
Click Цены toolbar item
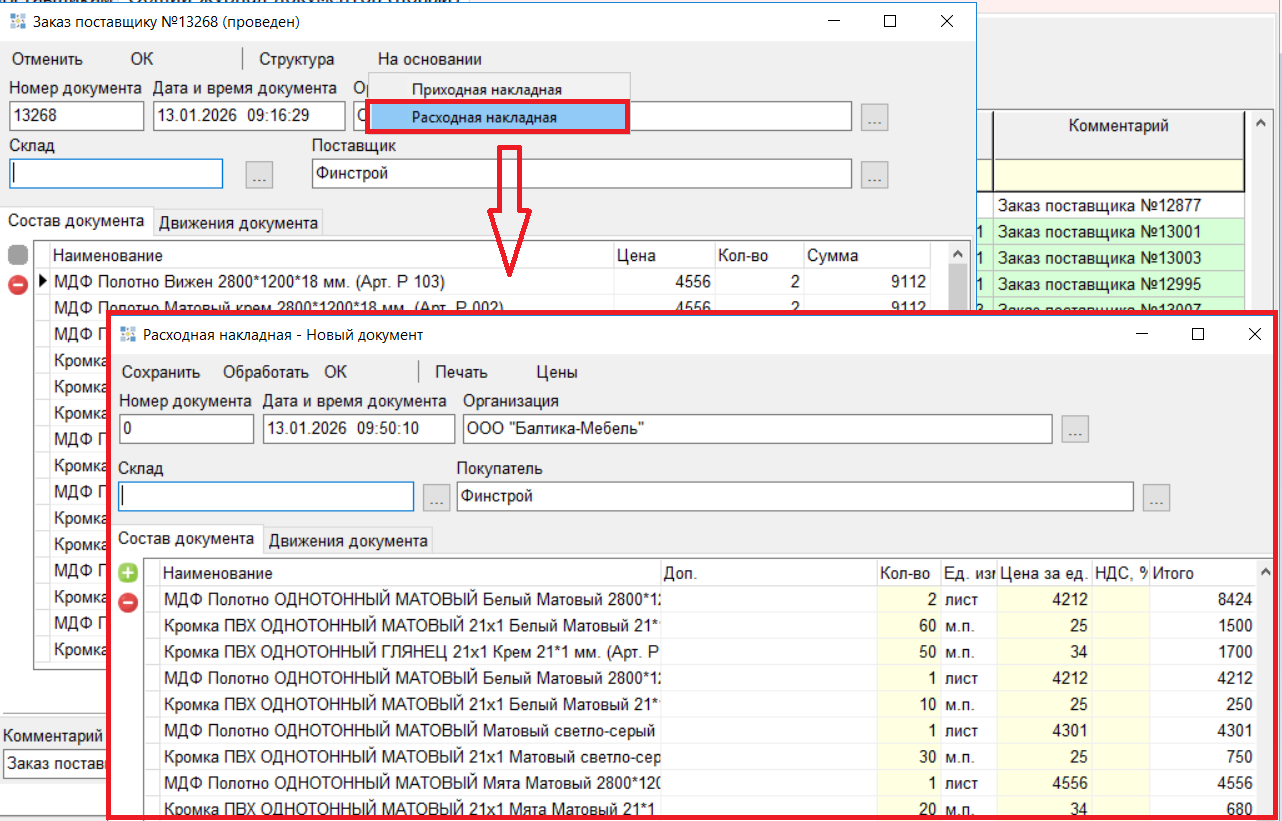coord(557,372)
